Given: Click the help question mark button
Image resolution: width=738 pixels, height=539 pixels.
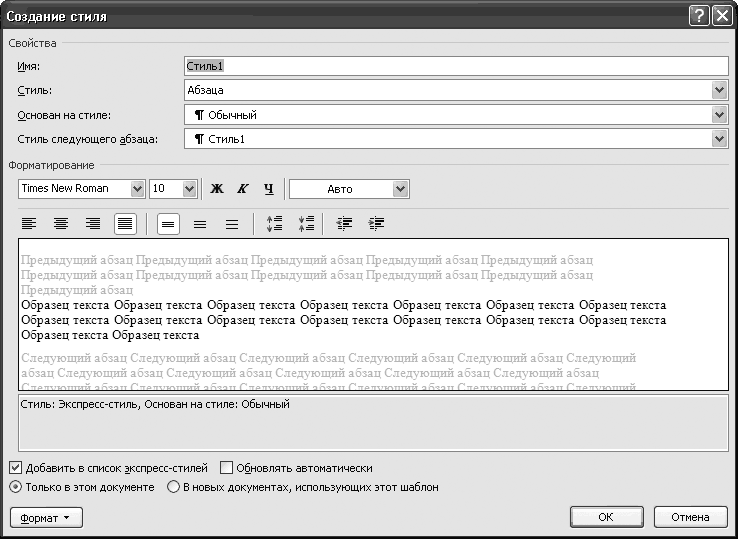Looking at the screenshot, I should pyautogui.click(x=699, y=16).
